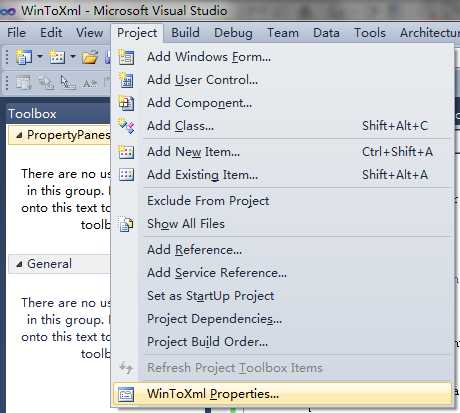The height and width of the screenshot is (413, 460).
Task: Open the File menu
Action: click(16, 33)
